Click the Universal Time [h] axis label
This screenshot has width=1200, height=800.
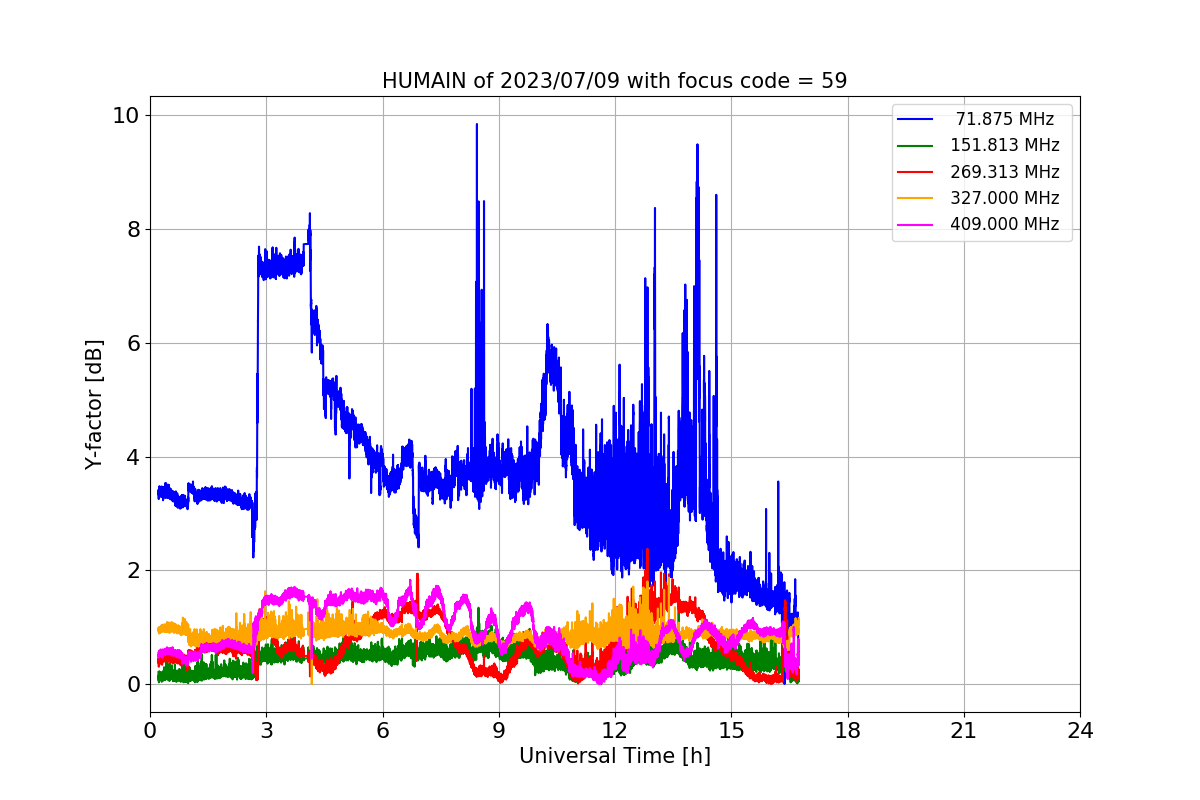coord(614,757)
